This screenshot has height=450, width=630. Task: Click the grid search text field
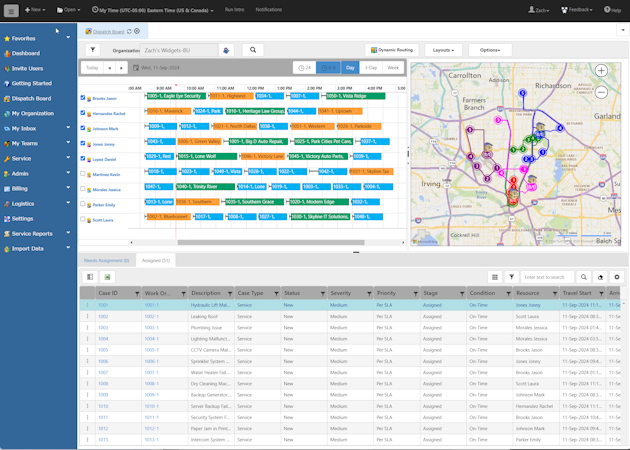pos(546,277)
